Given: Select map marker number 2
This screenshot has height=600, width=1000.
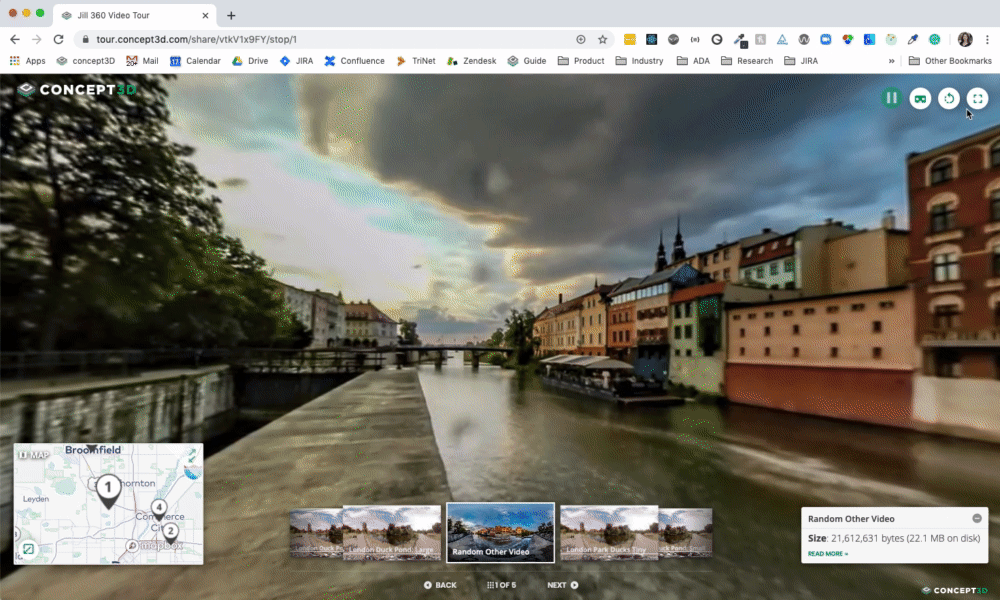Looking at the screenshot, I should [x=171, y=531].
